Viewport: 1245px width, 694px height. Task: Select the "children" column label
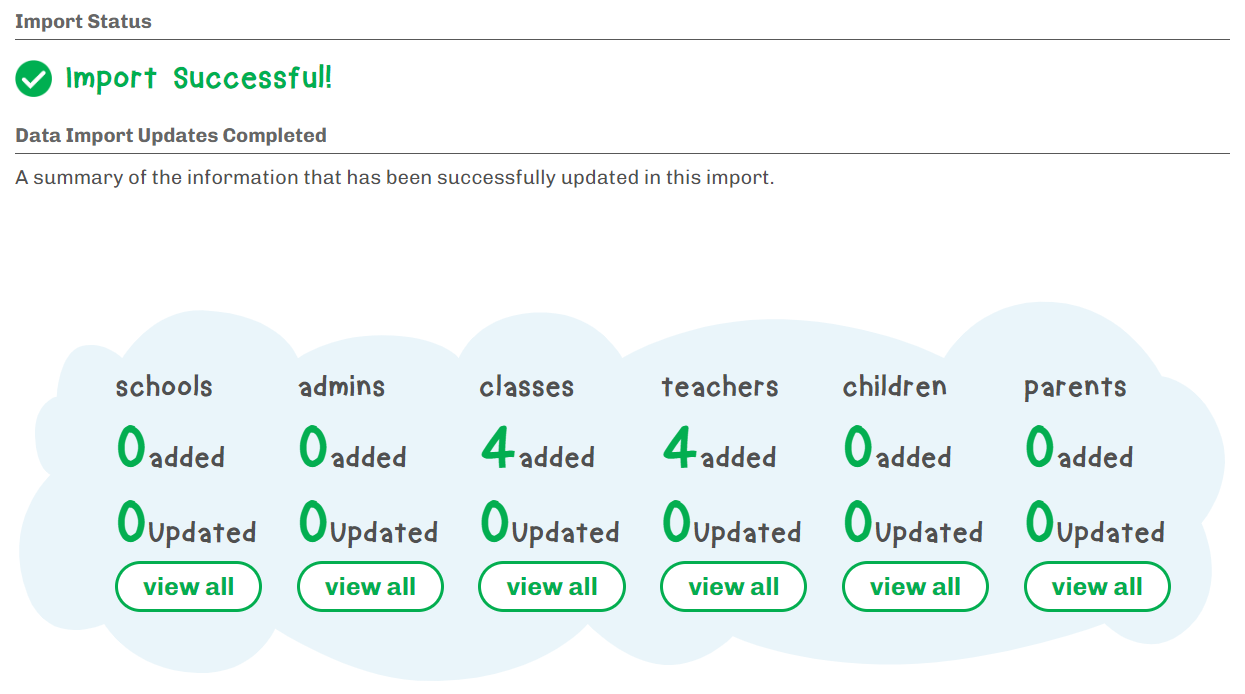pos(895,387)
